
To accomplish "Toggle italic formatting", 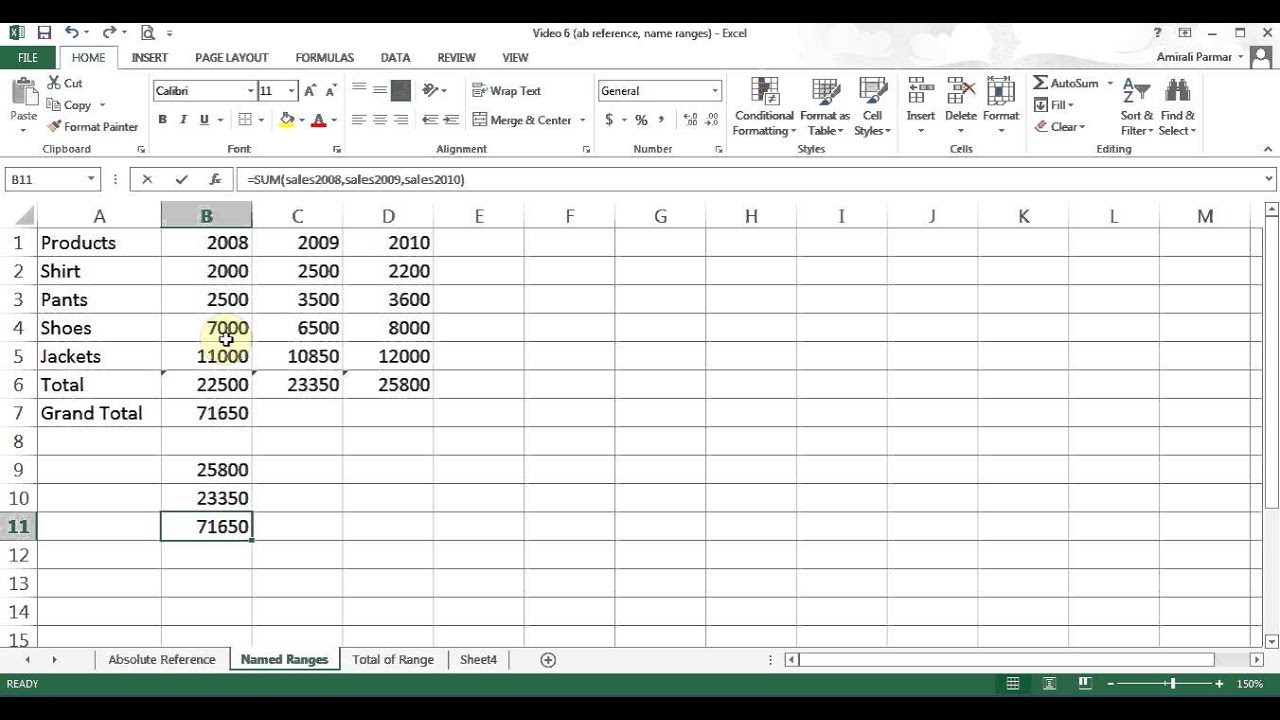I will pyautogui.click(x=183, y=120).
